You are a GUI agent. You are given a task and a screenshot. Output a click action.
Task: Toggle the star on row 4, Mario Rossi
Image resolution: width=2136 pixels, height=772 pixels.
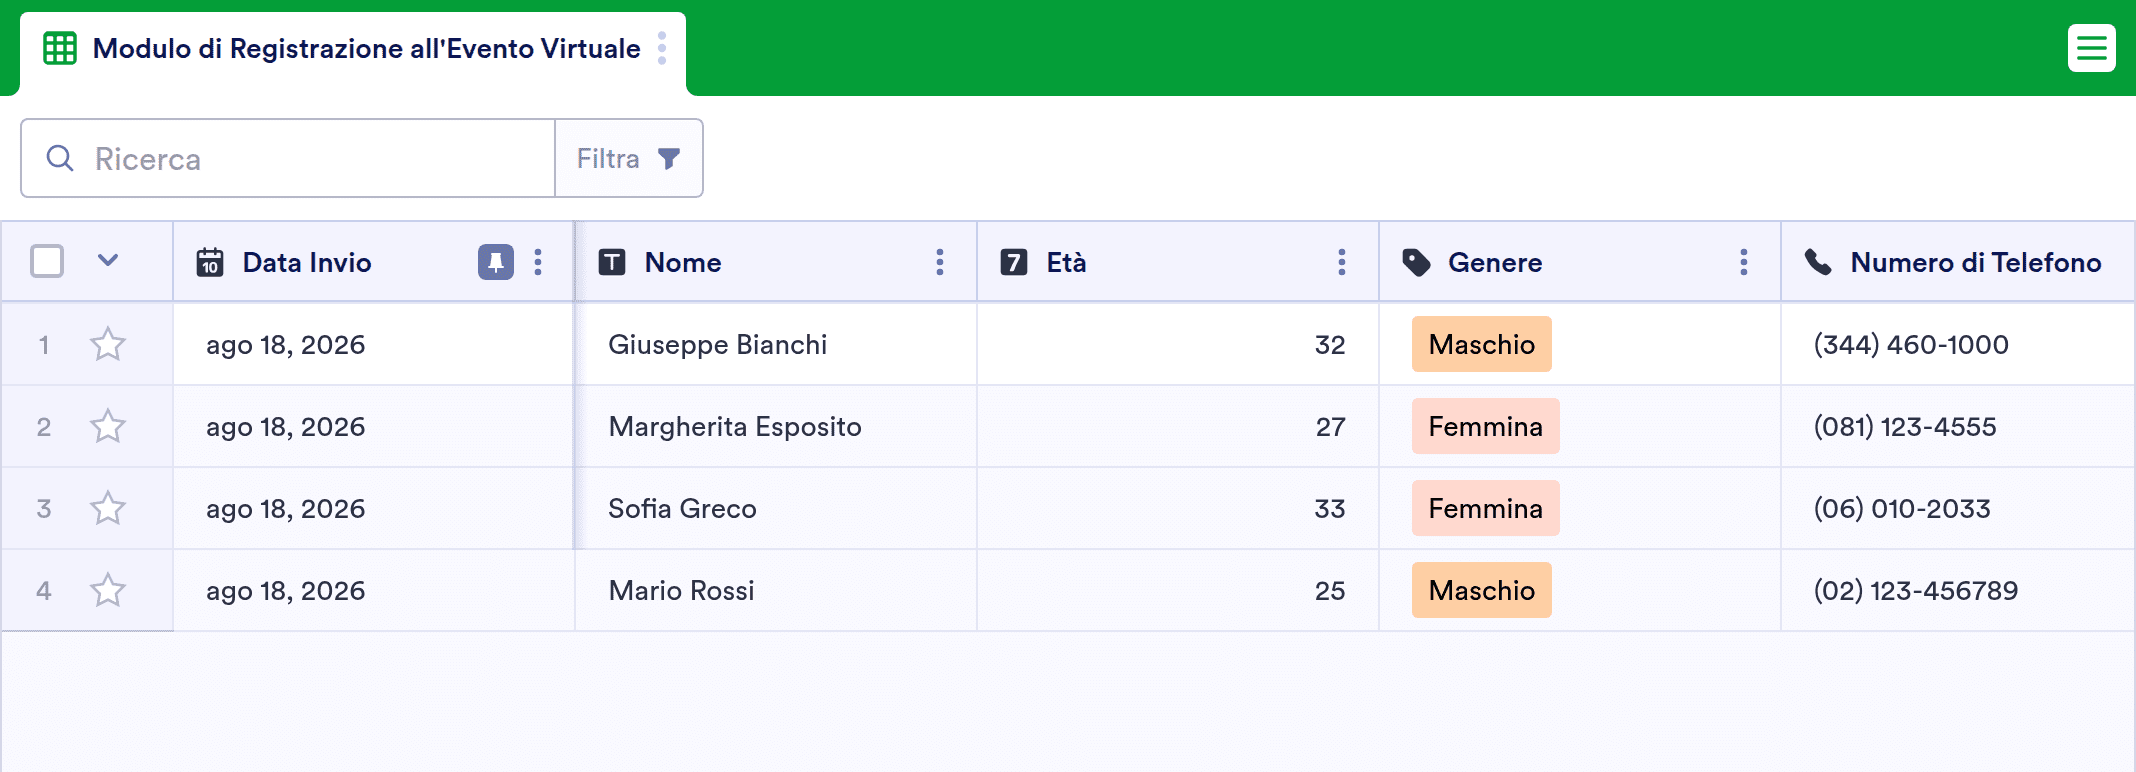coord(108,590)
